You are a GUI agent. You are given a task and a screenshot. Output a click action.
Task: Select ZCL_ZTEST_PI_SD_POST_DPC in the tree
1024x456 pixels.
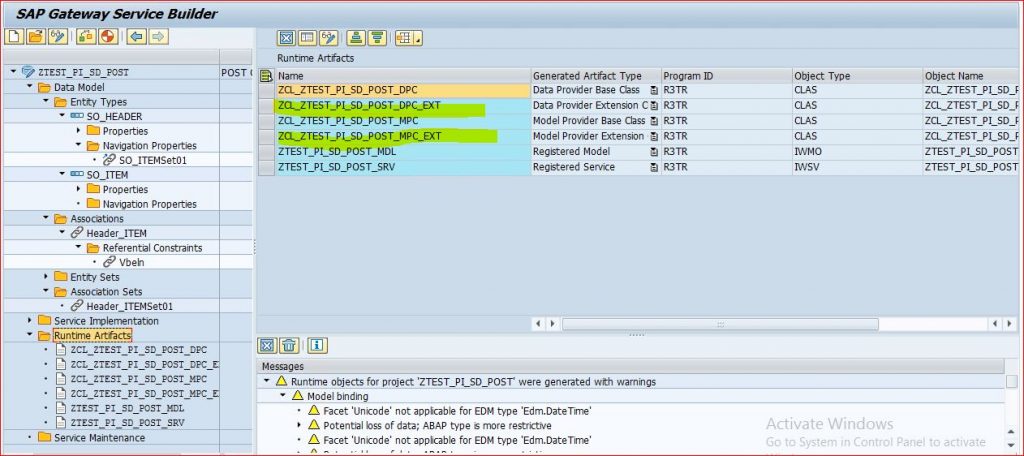pyautogui.click(x=138, y=350)
